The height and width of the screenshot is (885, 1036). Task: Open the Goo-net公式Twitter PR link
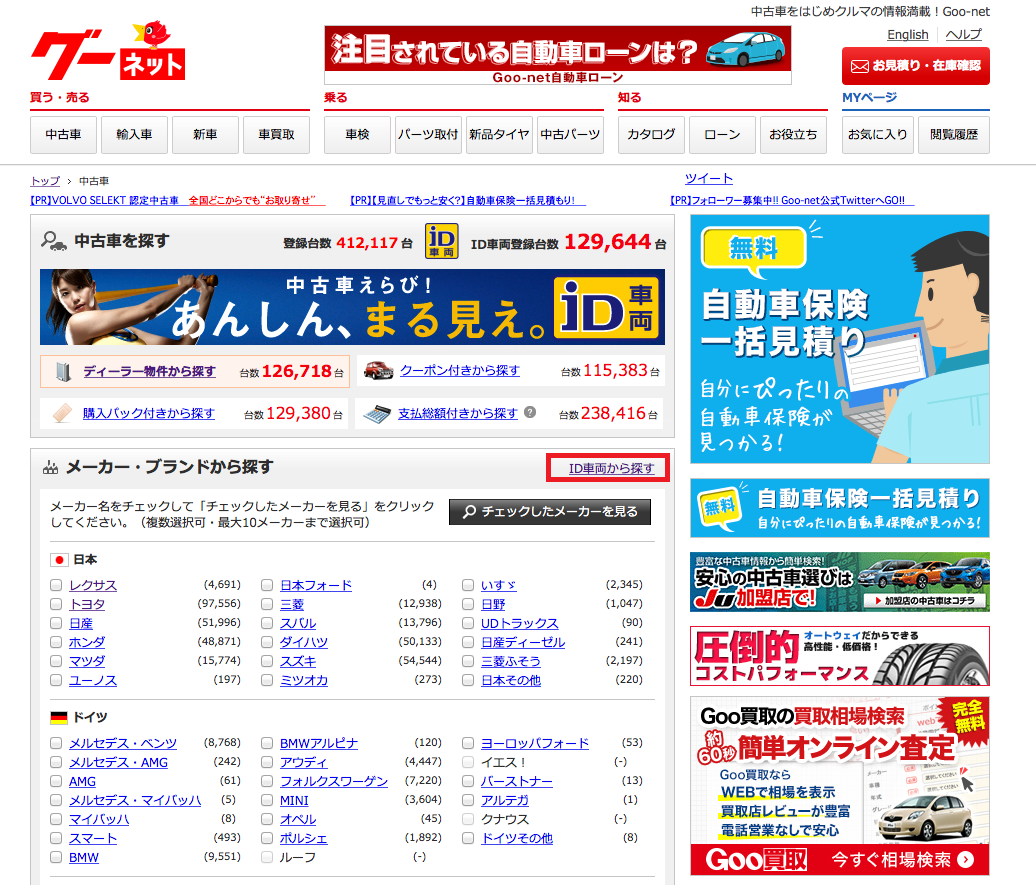click(792, 200)
